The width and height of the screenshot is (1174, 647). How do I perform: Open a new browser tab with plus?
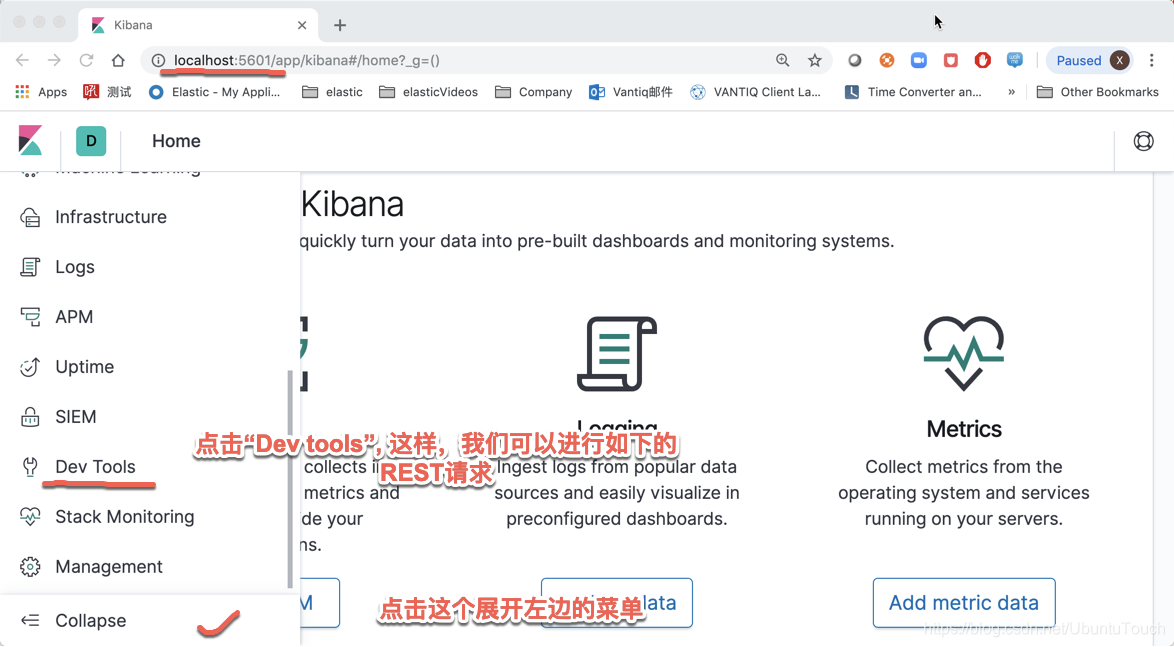pos(340,25)
